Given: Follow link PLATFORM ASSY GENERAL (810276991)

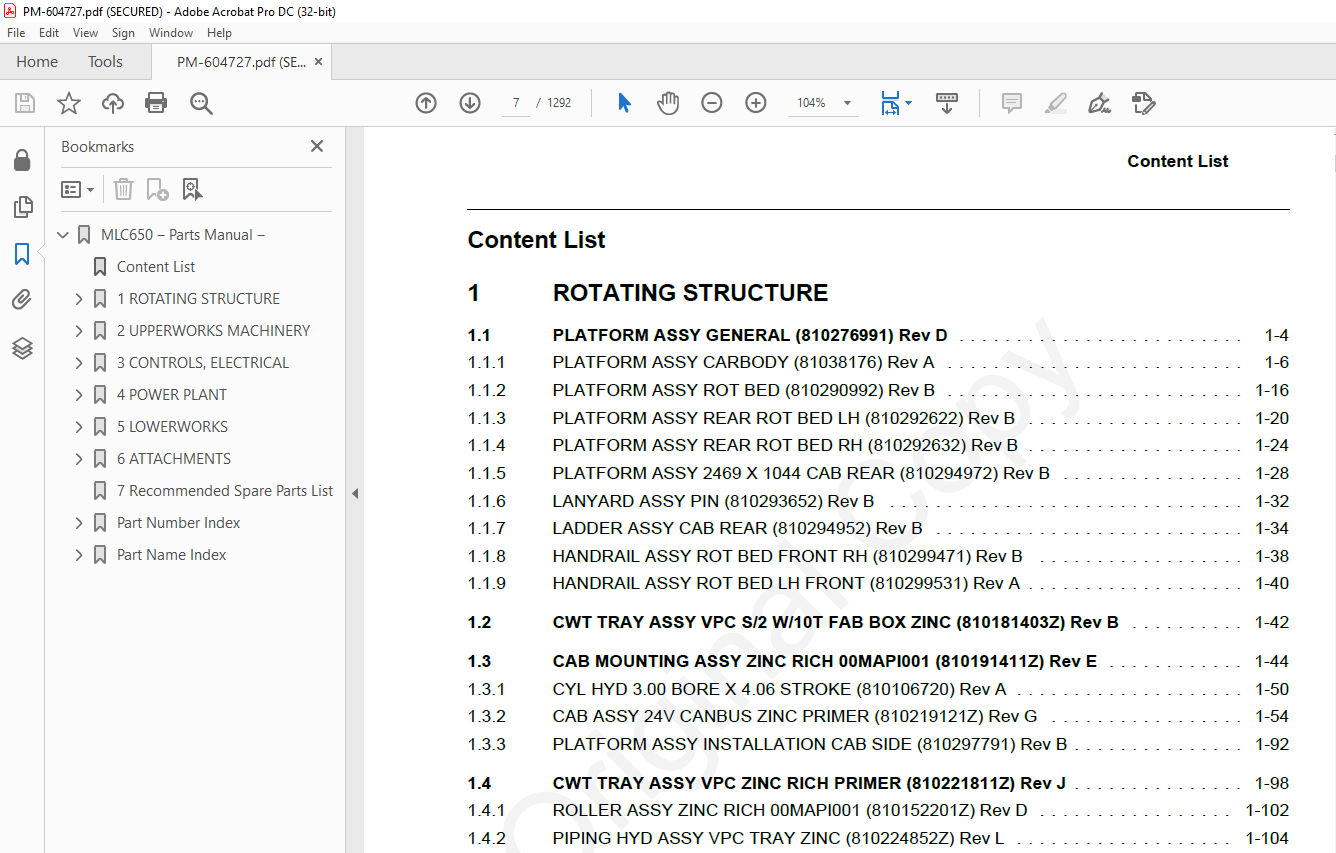Looking at the screenshot, I should pos(750,335).
